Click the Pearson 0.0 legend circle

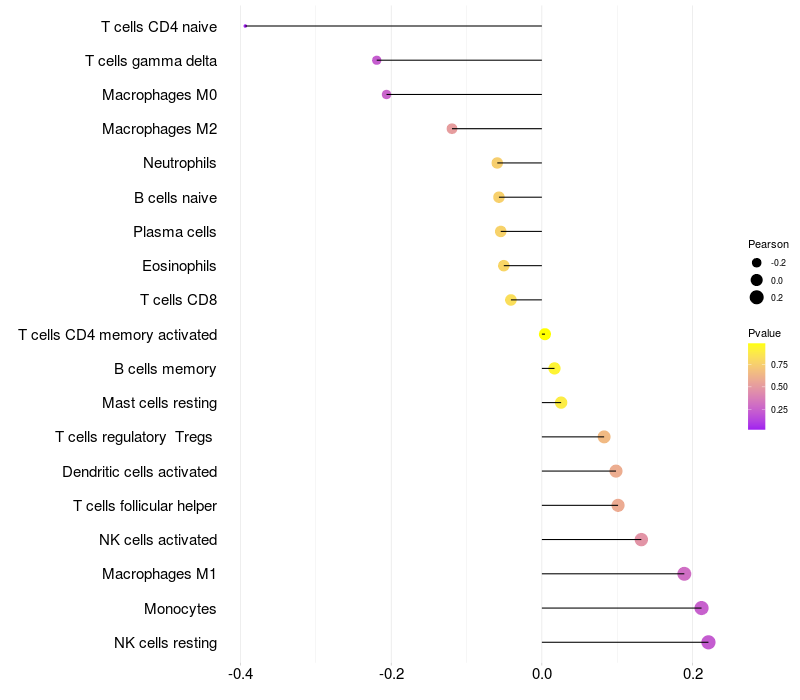pos(757,280)
